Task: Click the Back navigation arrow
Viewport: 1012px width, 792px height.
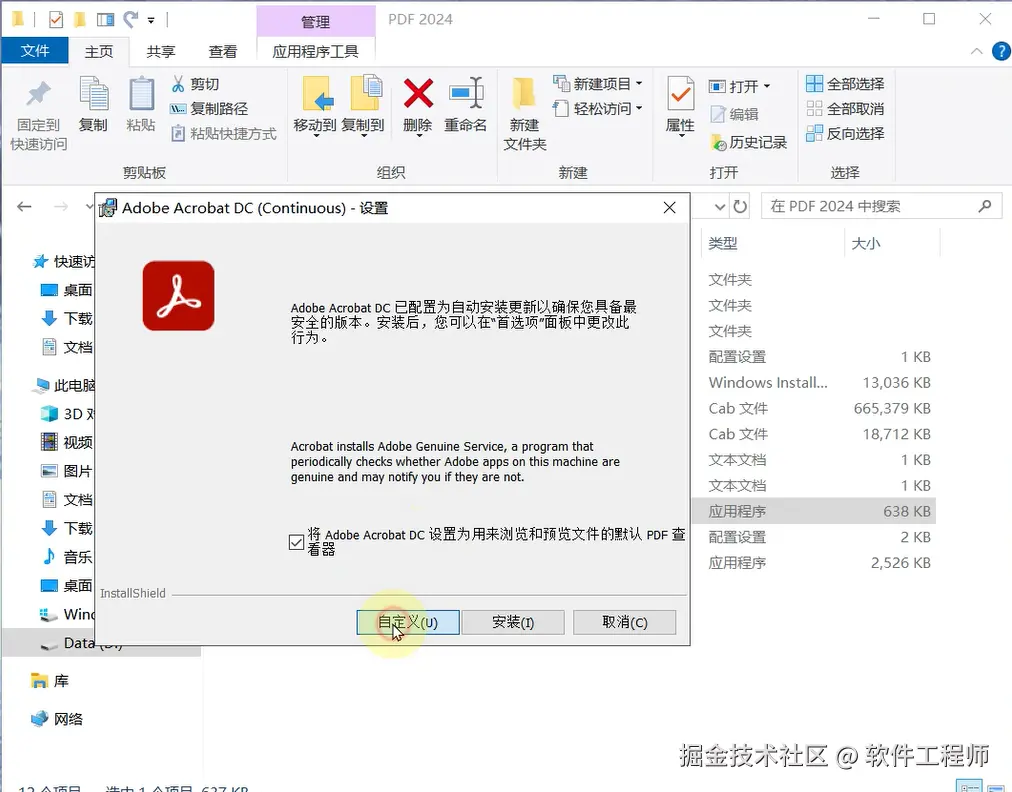Action: [25, 207]
